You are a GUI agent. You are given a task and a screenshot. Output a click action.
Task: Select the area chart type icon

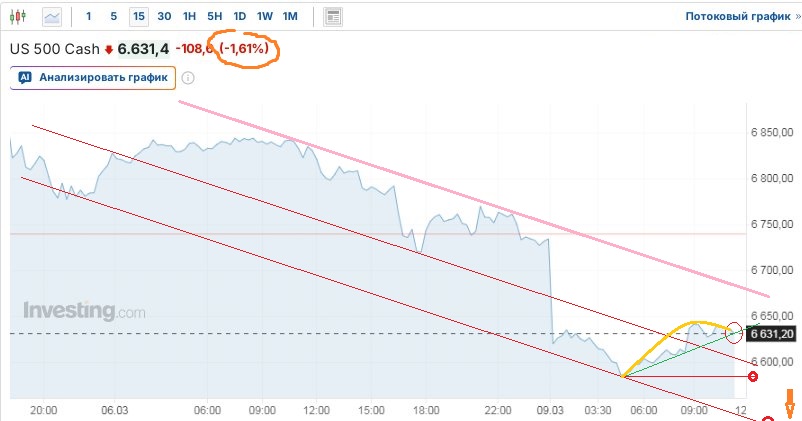click(x=51, y=16)
